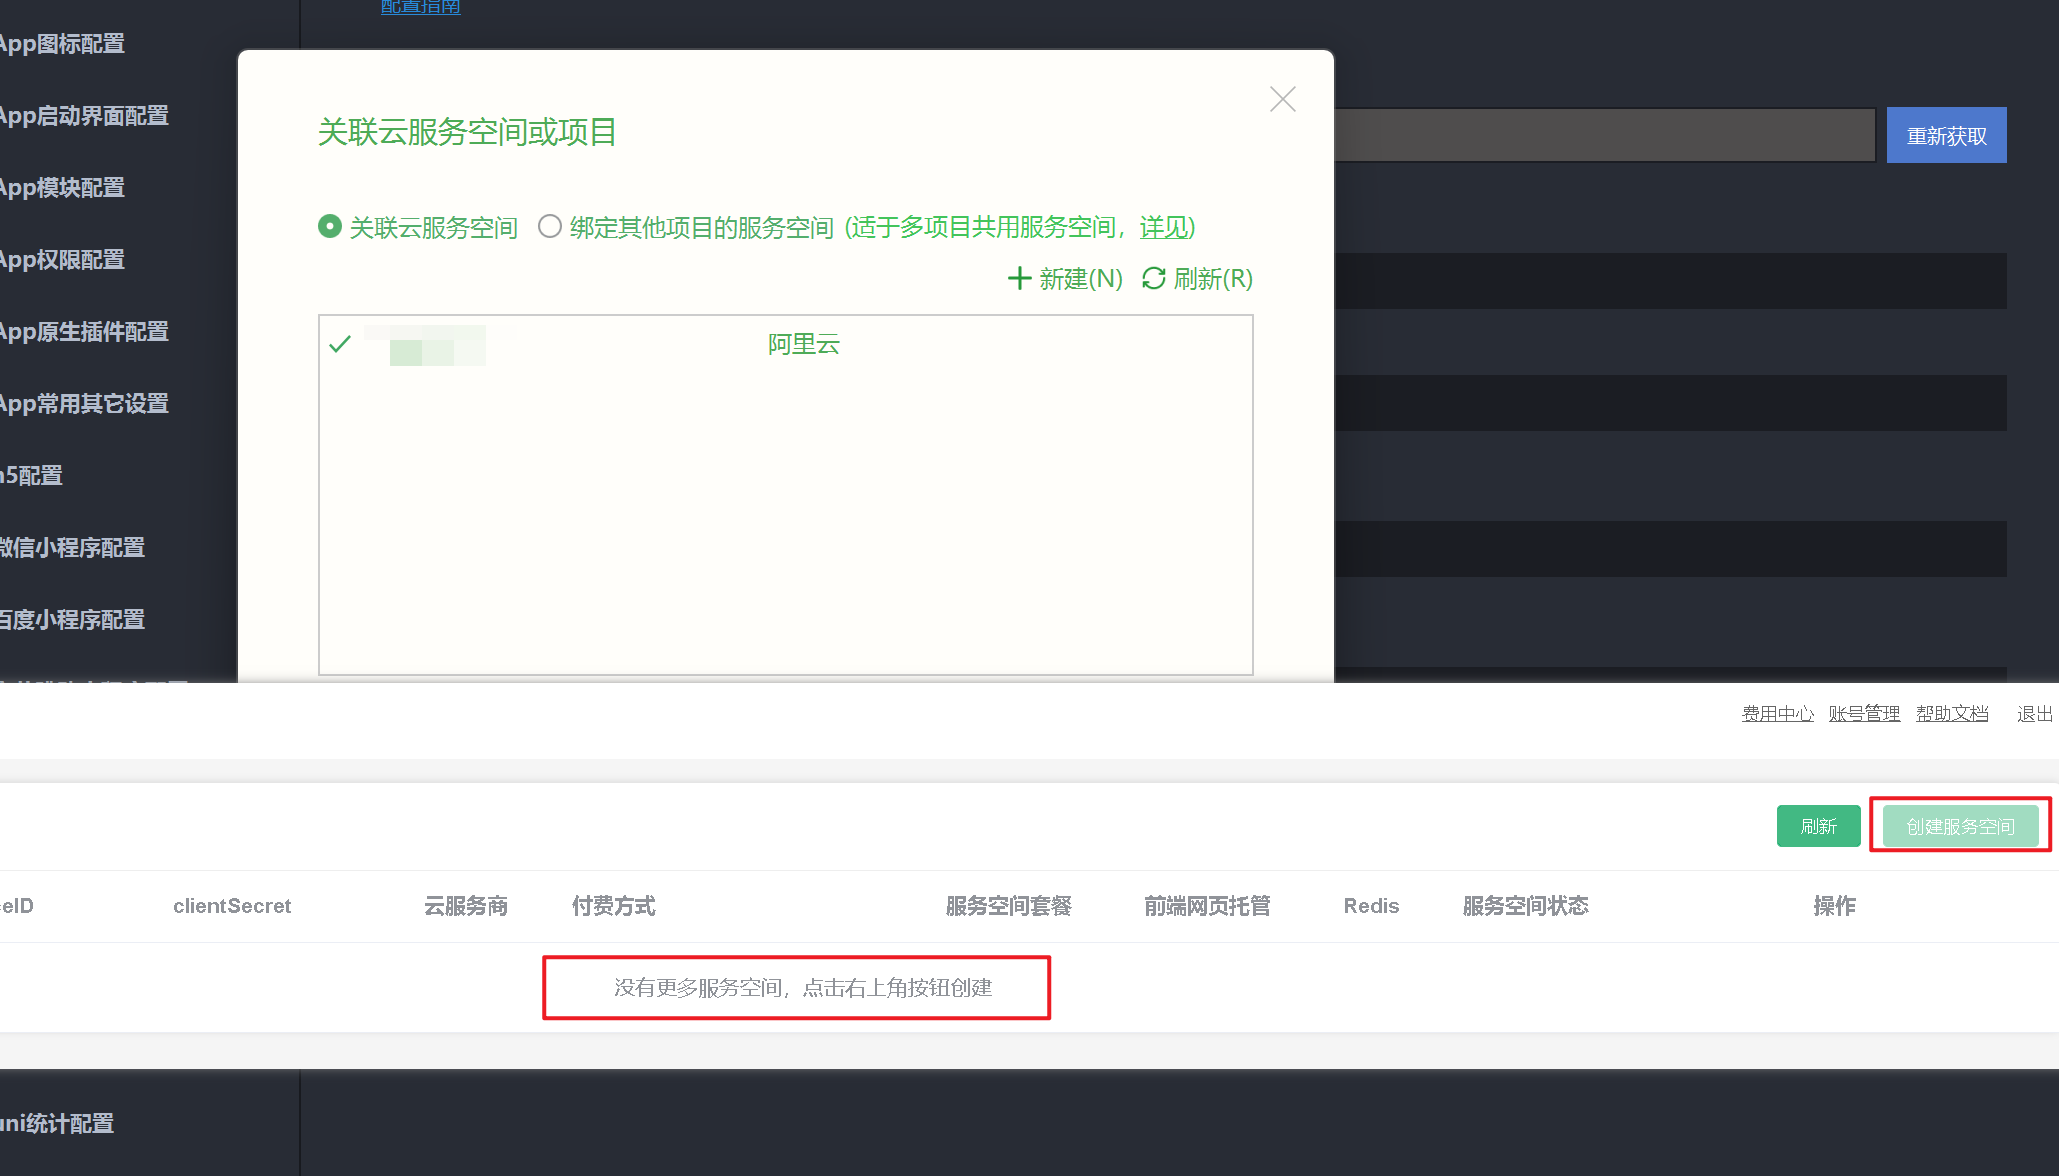Click the Redis column header

pyautogui.click(x=1371, y=906)
